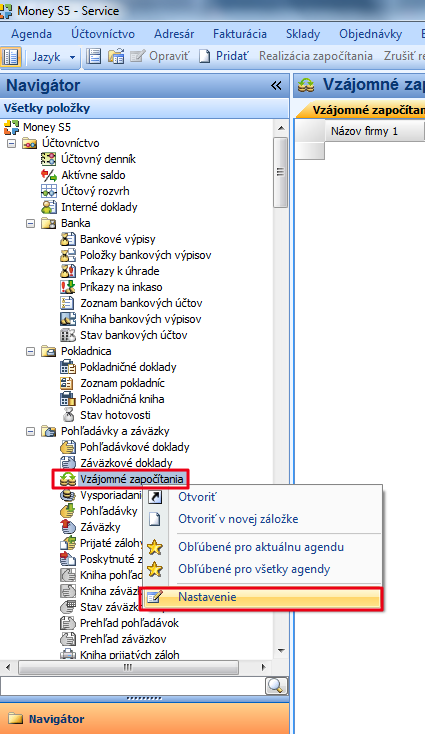Click the vertical scrollbar thumb in tree
Screen dimensions: 425x734
click(x=280, y=172)
